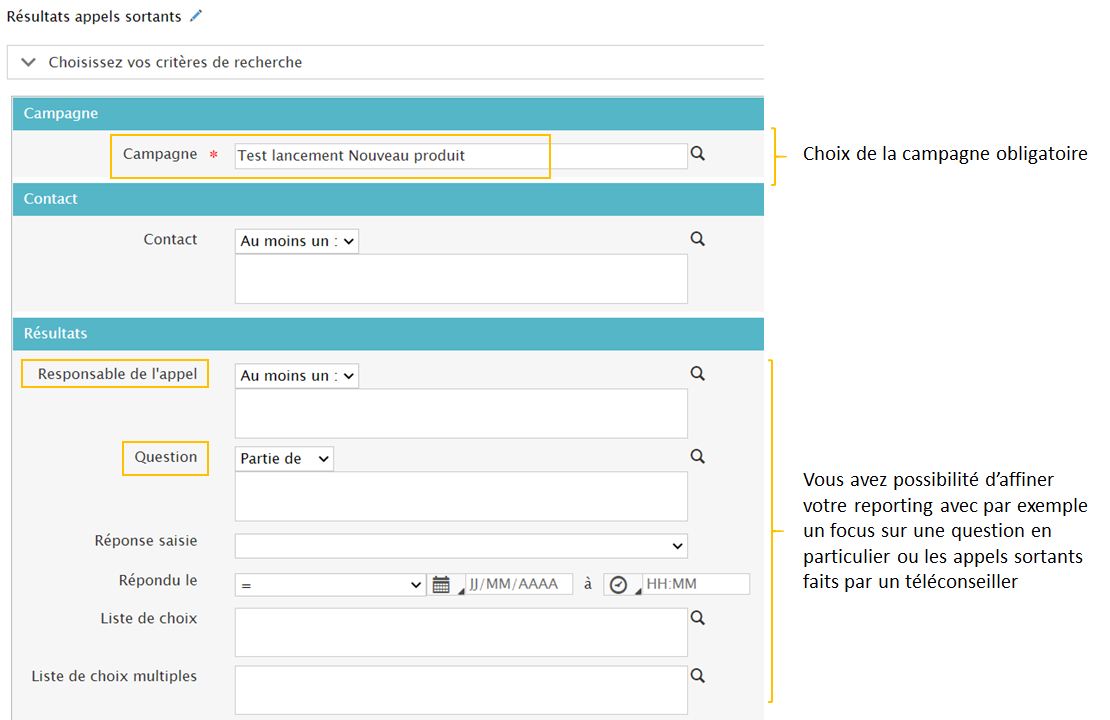
Task: Open the clock time picker icon
Action: point(618,585)
